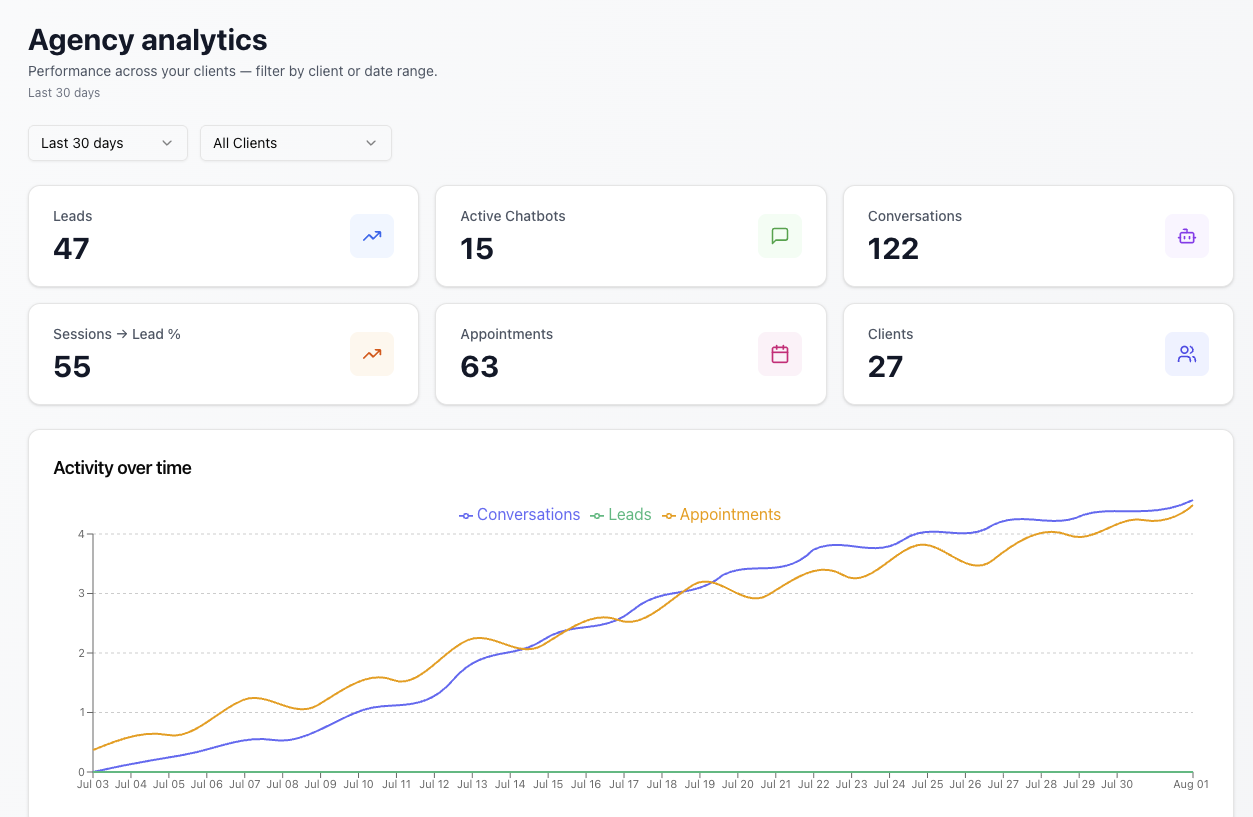The image size is (1253, 817).
Task: Click the Clients users icon
Action: click(1187, 354)
